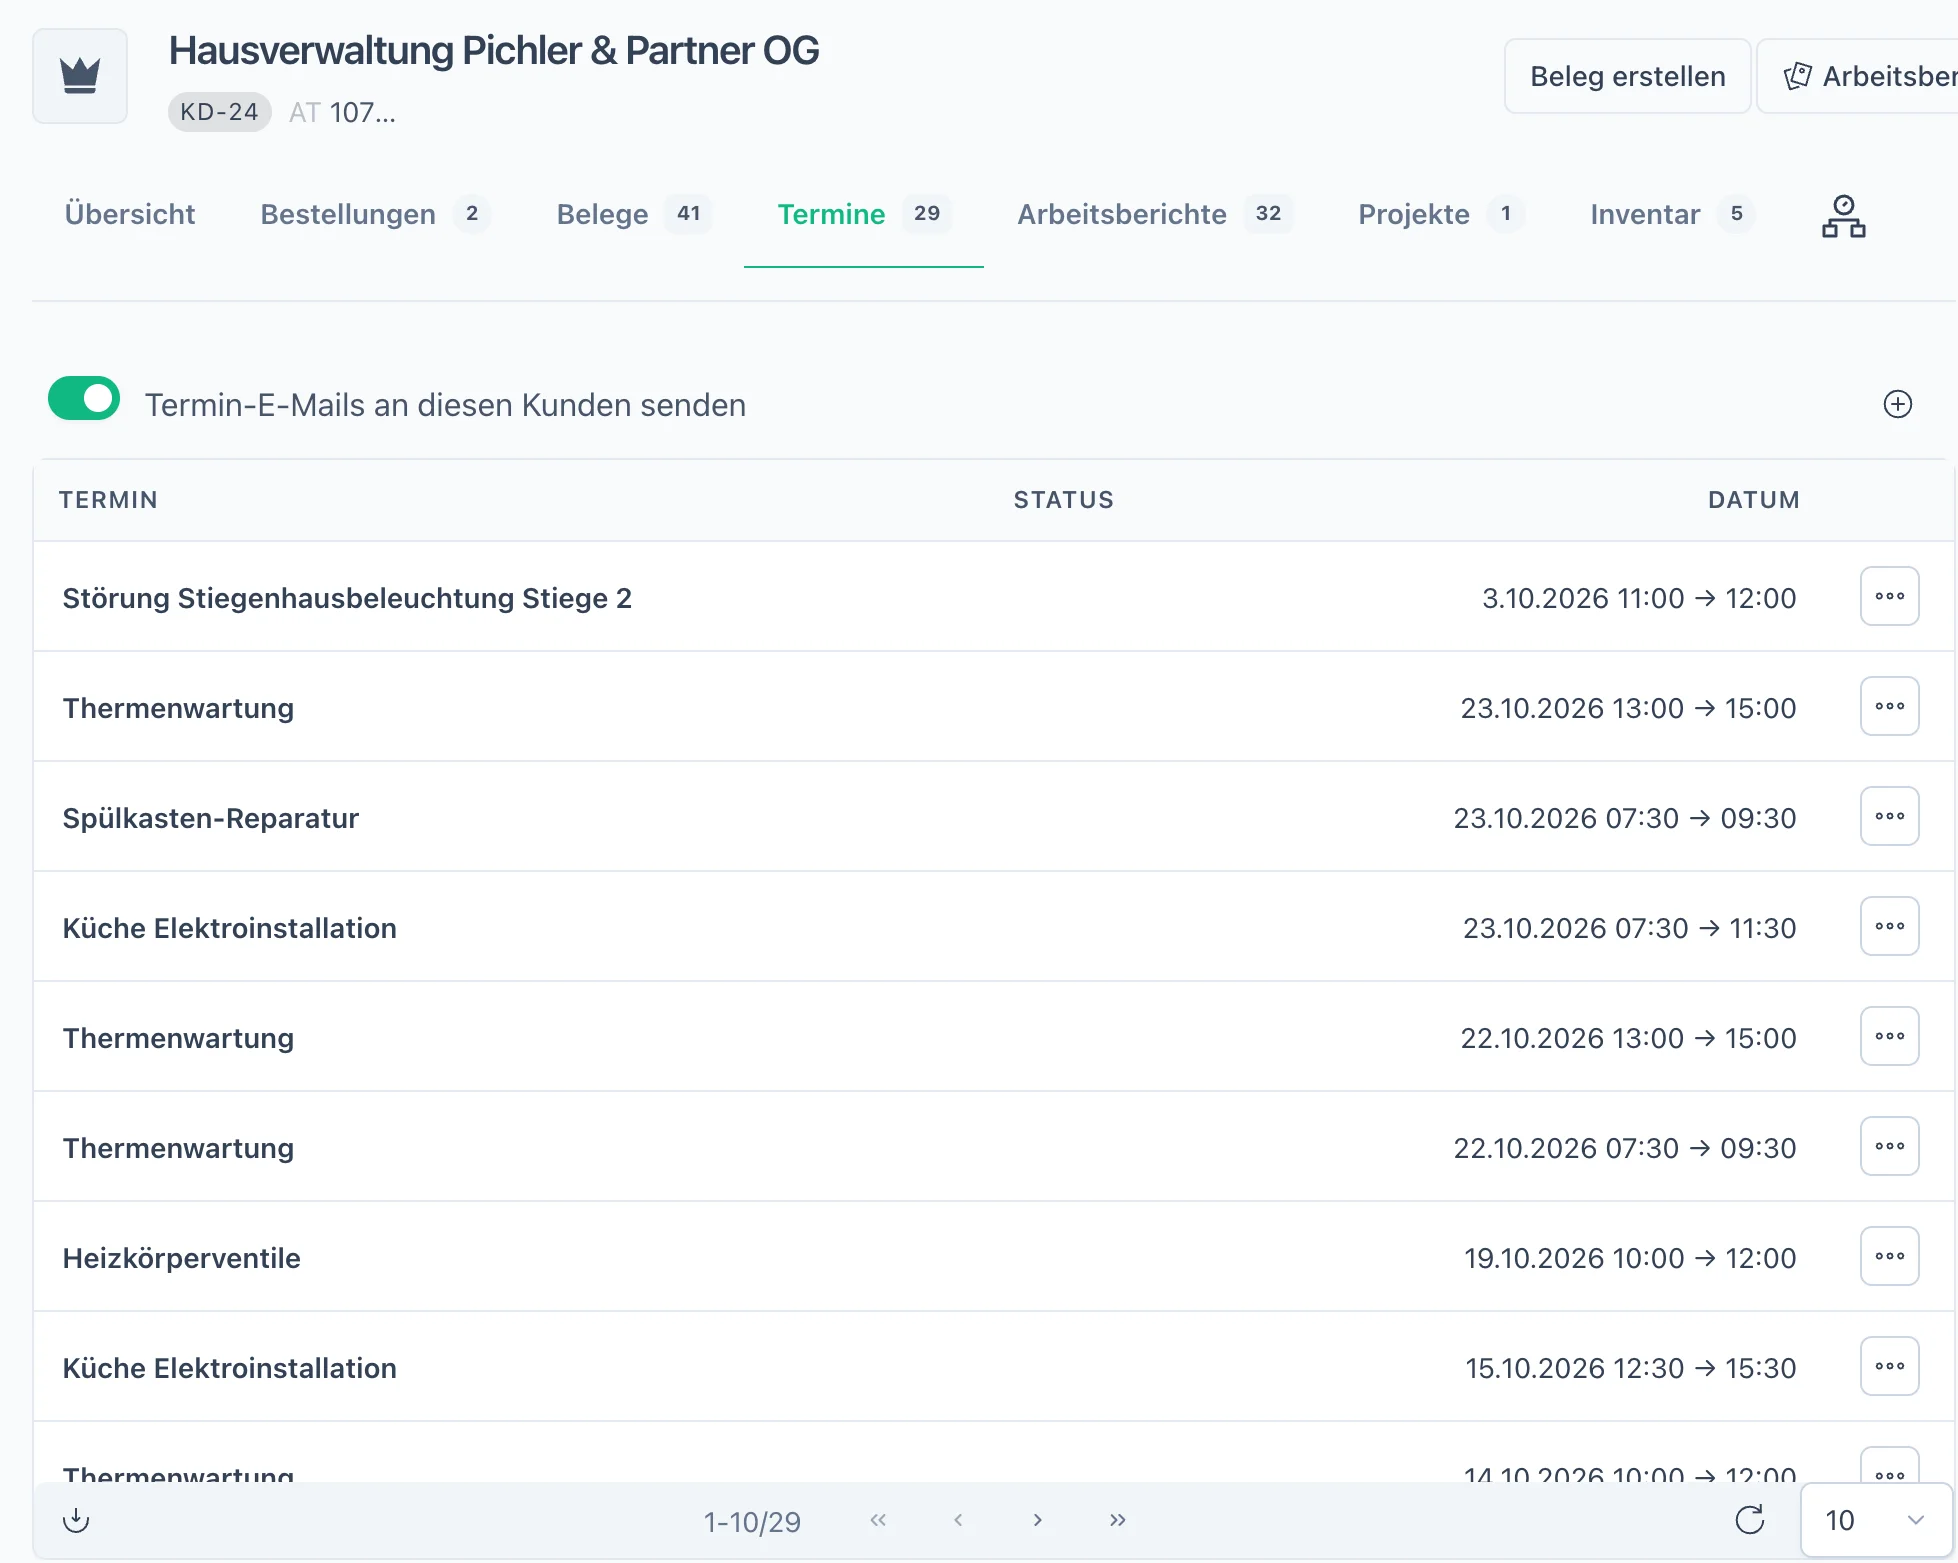
Task: Click the crown customer logo icon
Action: (x=80, y=76)
